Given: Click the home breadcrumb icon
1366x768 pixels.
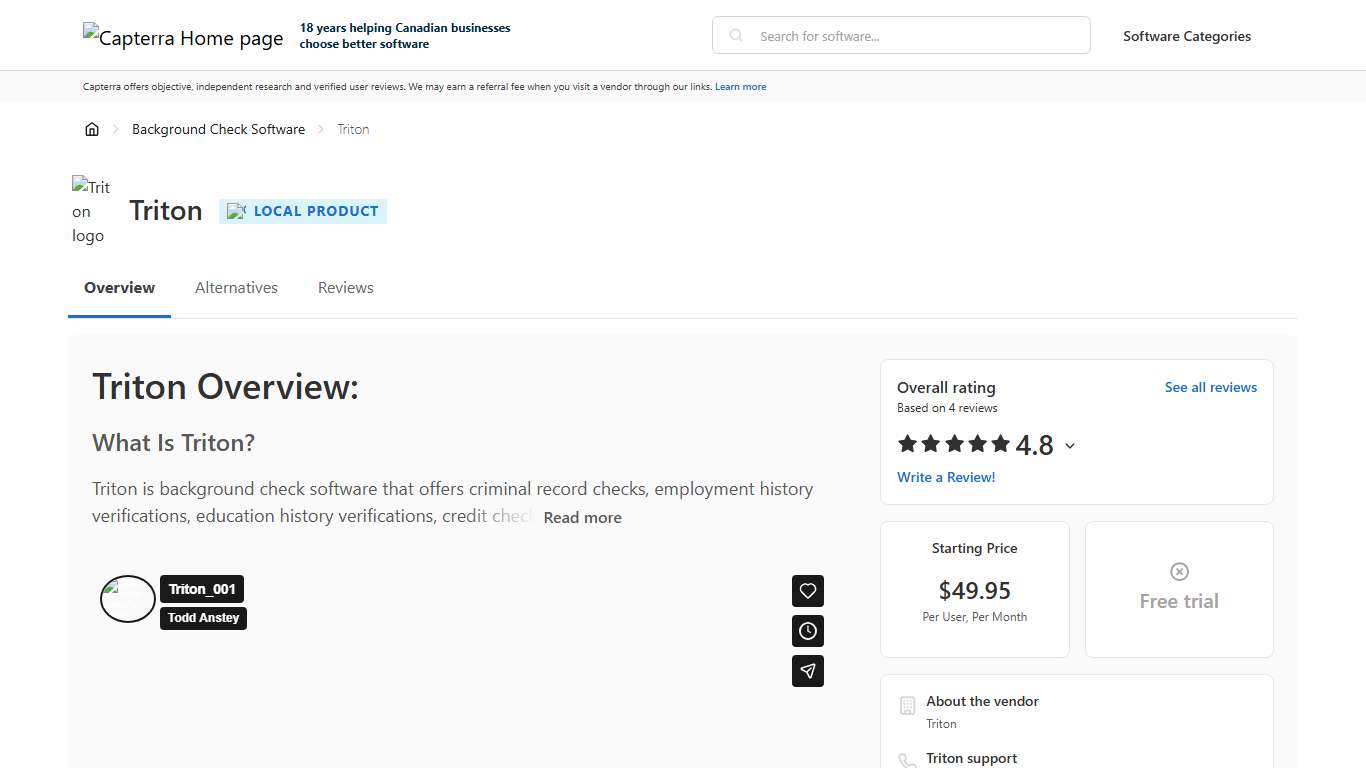Looking at the screenshot, I should click(x=92, y=128).
